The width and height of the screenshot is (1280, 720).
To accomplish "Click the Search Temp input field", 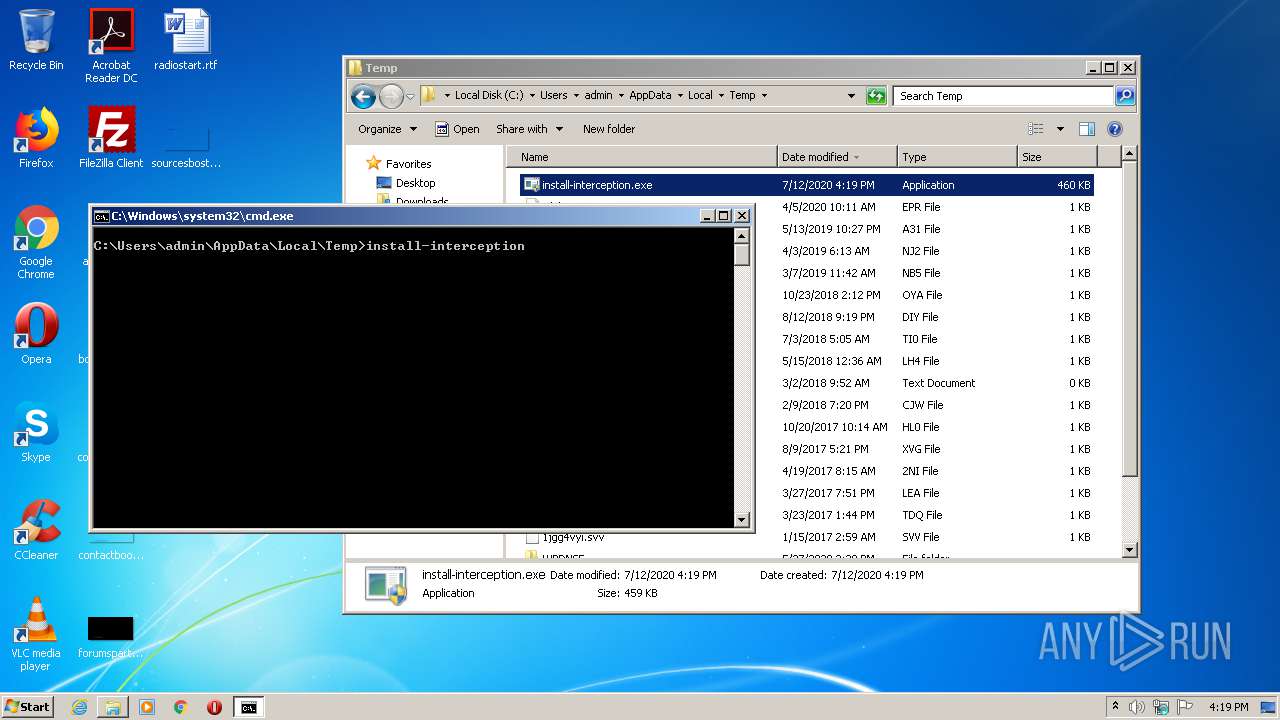I will 1003,96.
